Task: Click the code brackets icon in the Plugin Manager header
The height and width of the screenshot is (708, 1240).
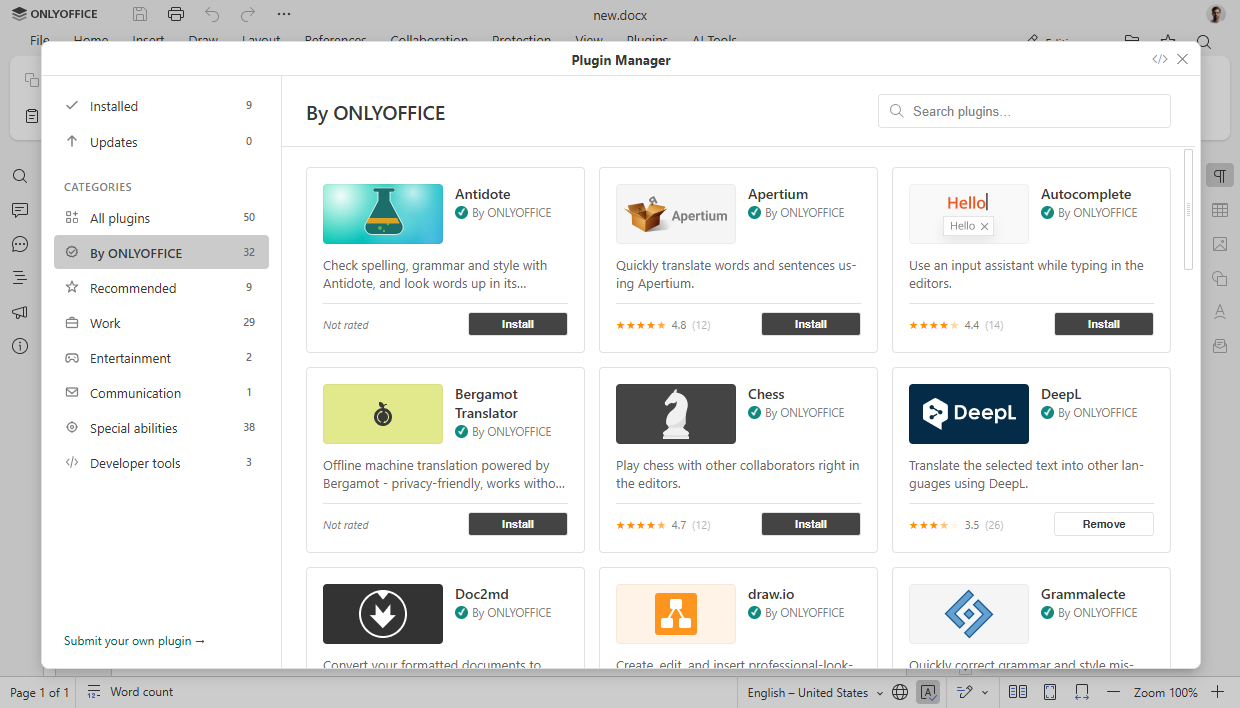Action: point(1160,59)
